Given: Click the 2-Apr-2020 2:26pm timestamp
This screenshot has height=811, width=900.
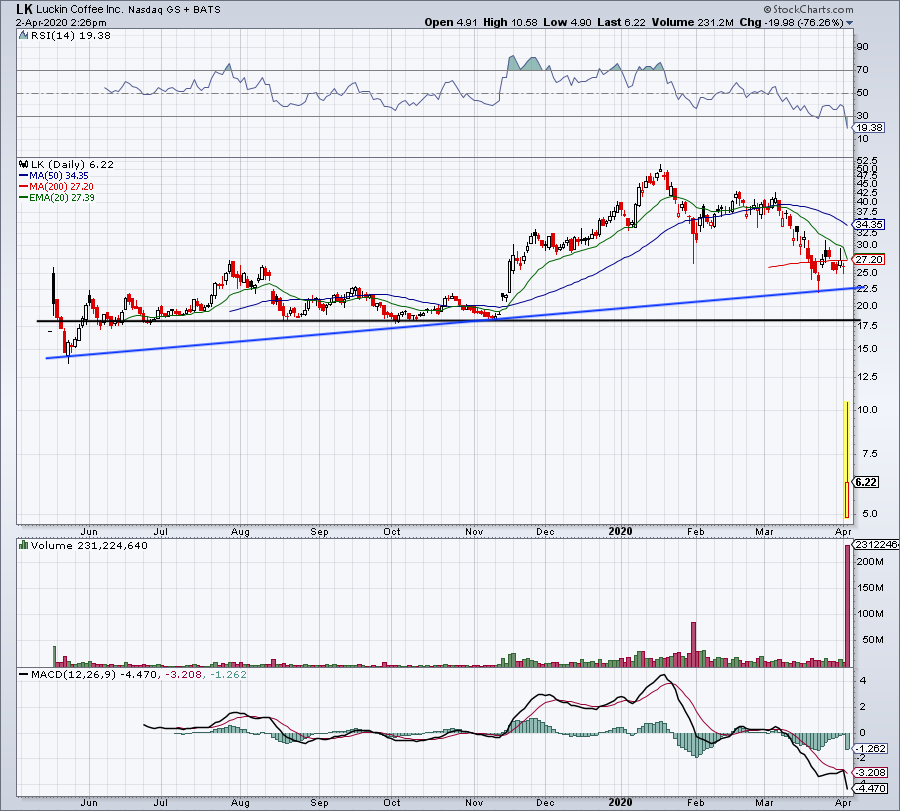Looking at the screenshot, I should (x=61, y=23).
